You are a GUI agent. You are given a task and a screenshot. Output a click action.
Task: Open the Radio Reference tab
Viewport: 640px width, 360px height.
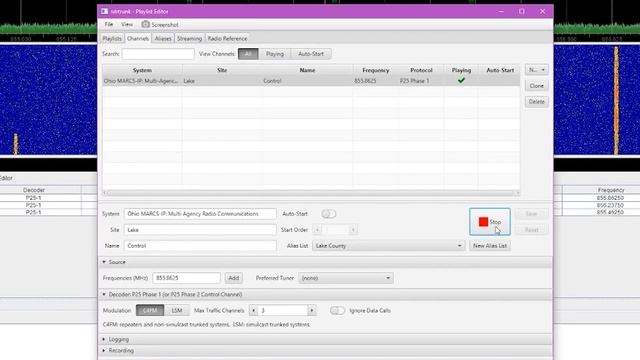(x=227, y=38)
